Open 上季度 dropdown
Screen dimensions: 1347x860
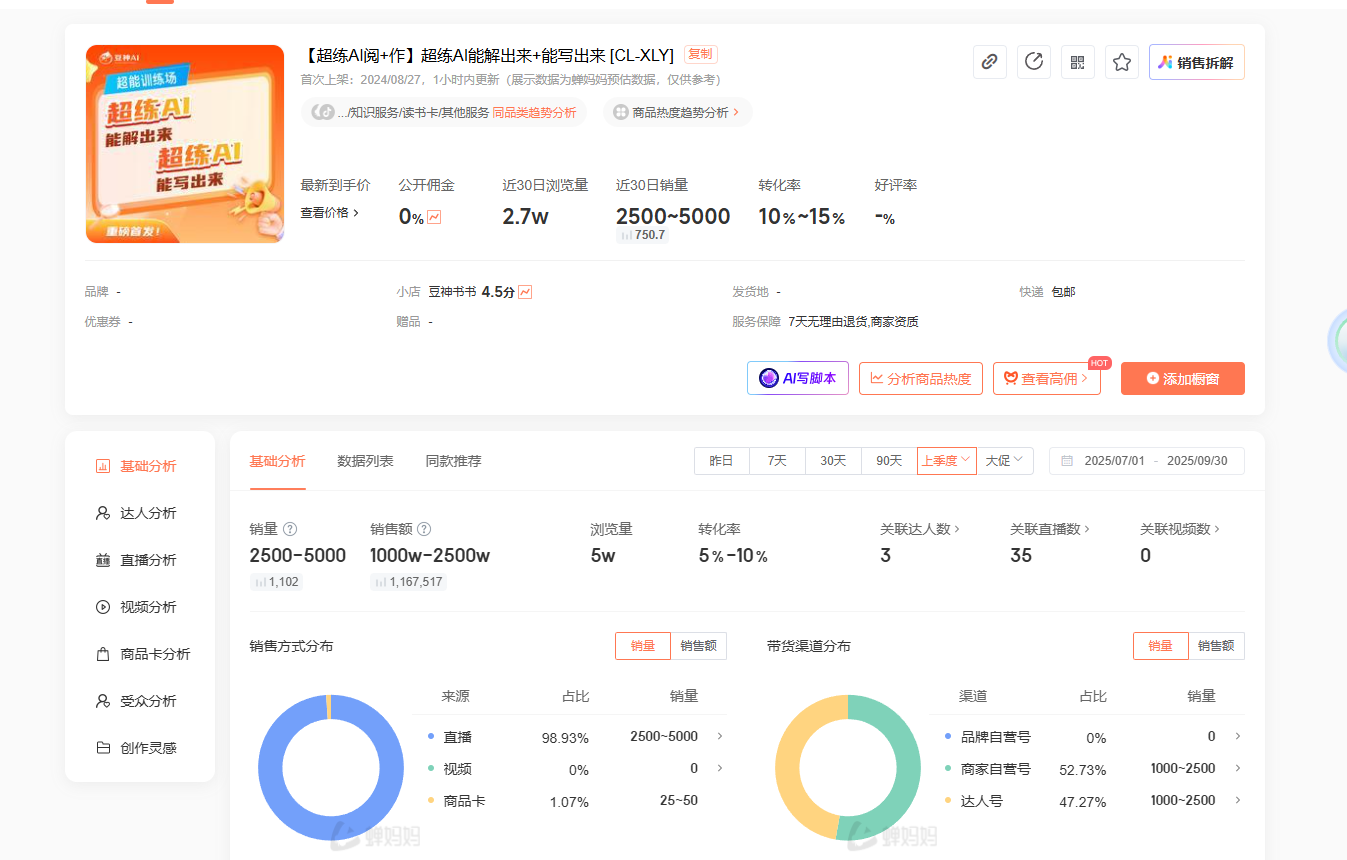[x=946, y=461]
